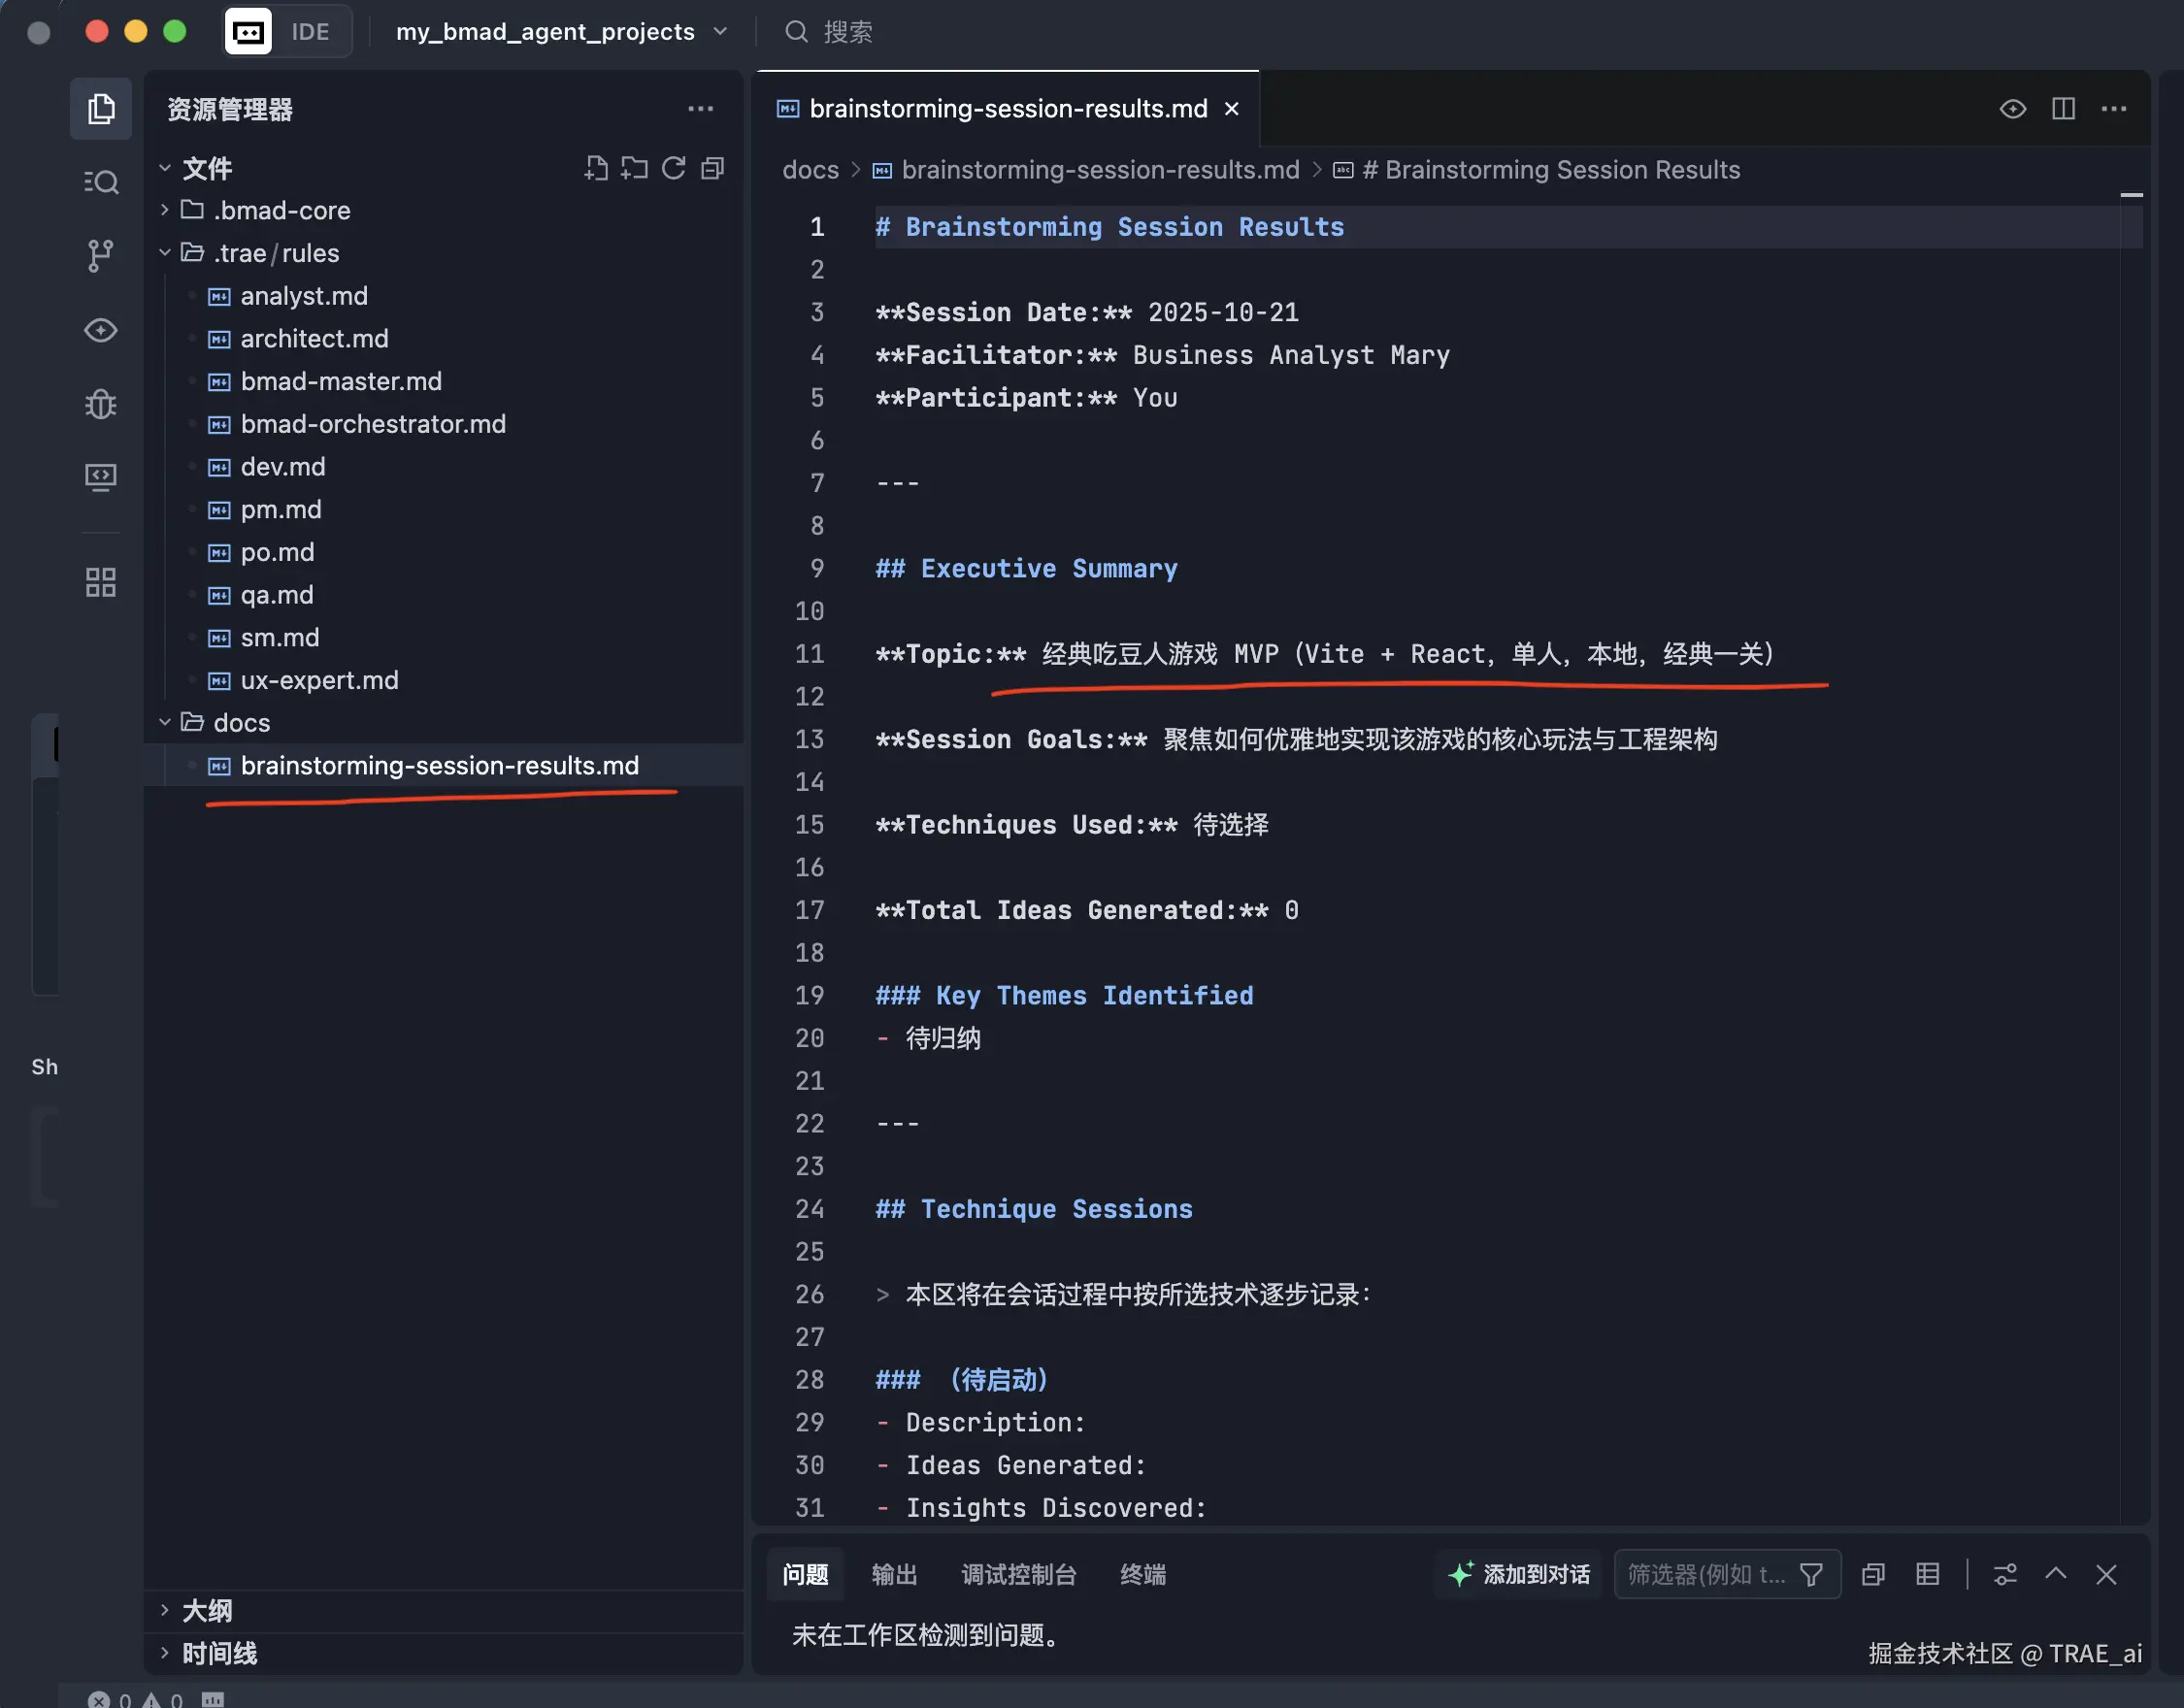Open the Source Control sidebar icon
Image resolution: width=2184 pixels, height=1708 pixels.
(101, 256)
